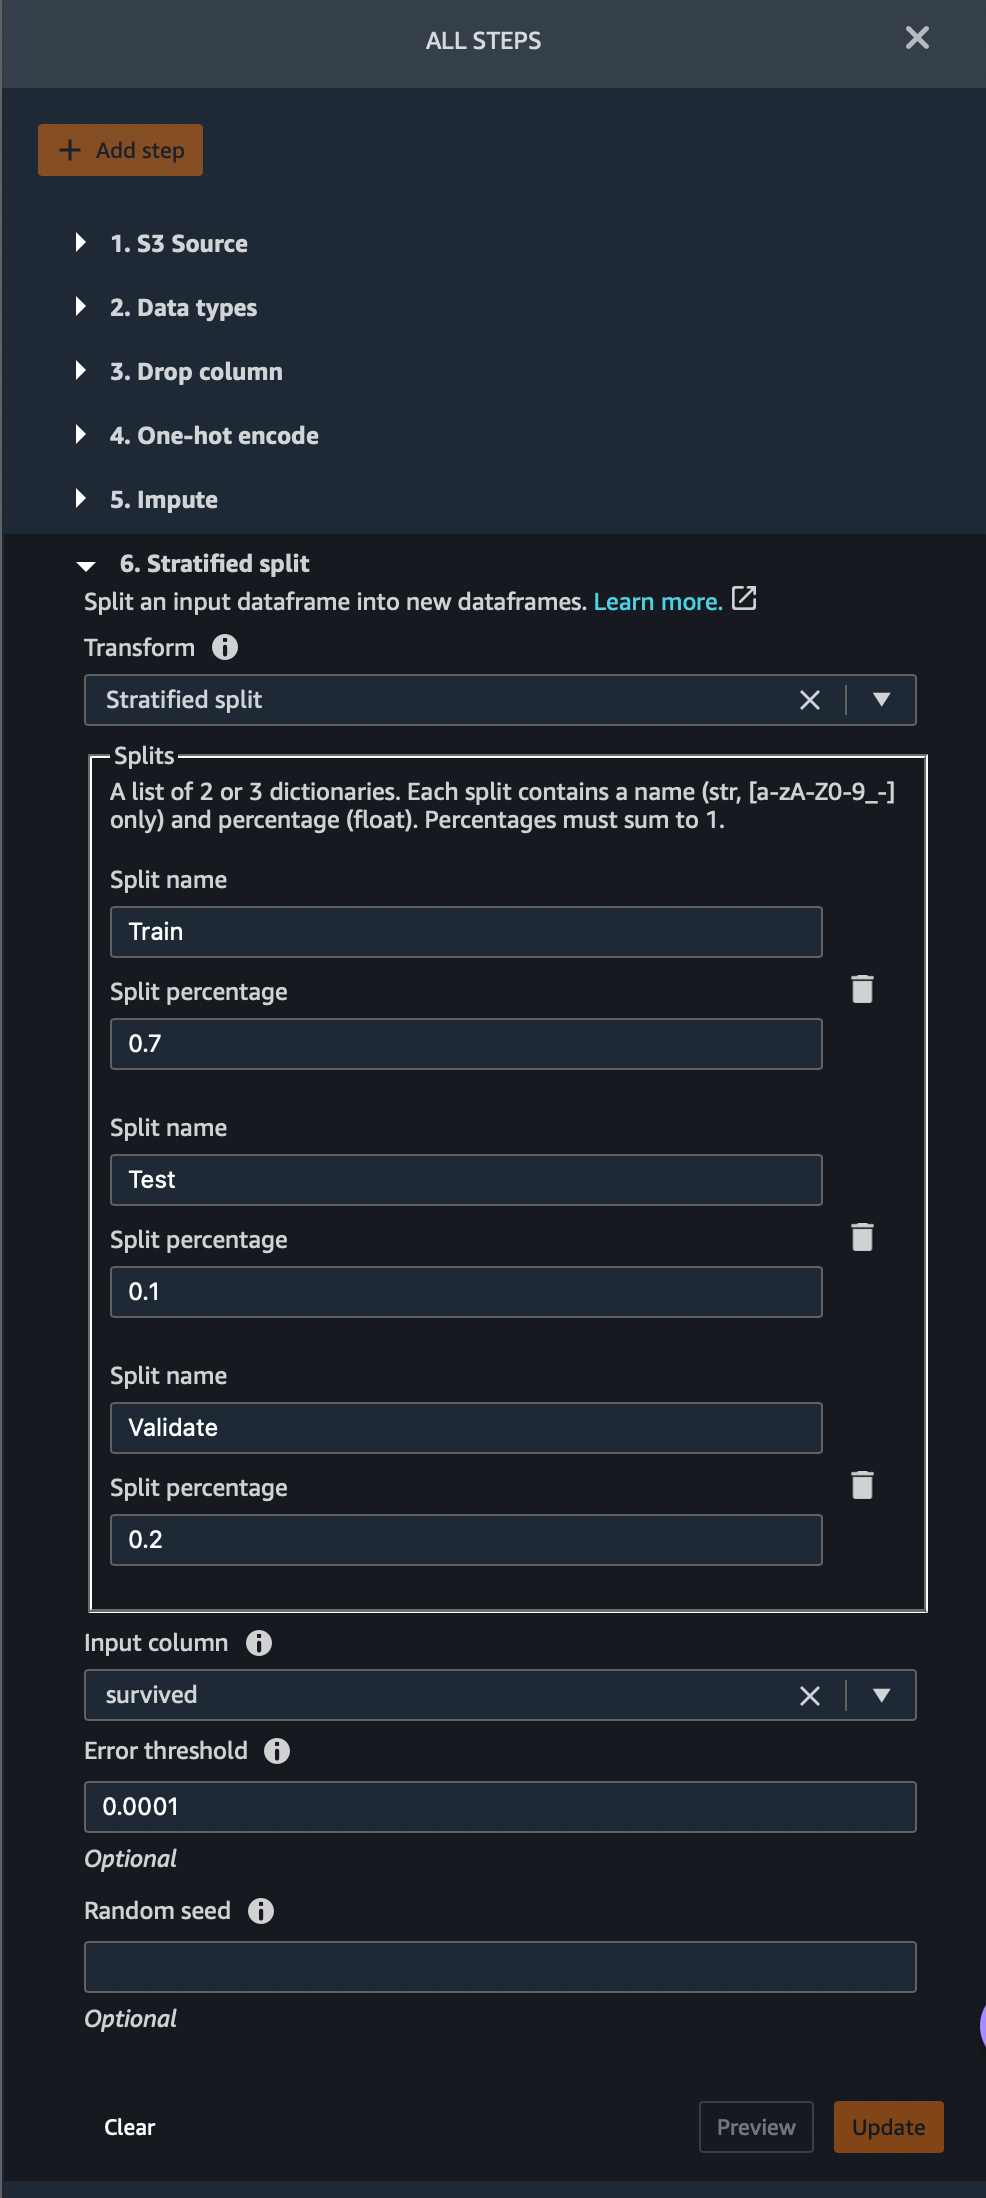Click the Add step button
This screenshot has height=2198, width=986.
point(120,150)
